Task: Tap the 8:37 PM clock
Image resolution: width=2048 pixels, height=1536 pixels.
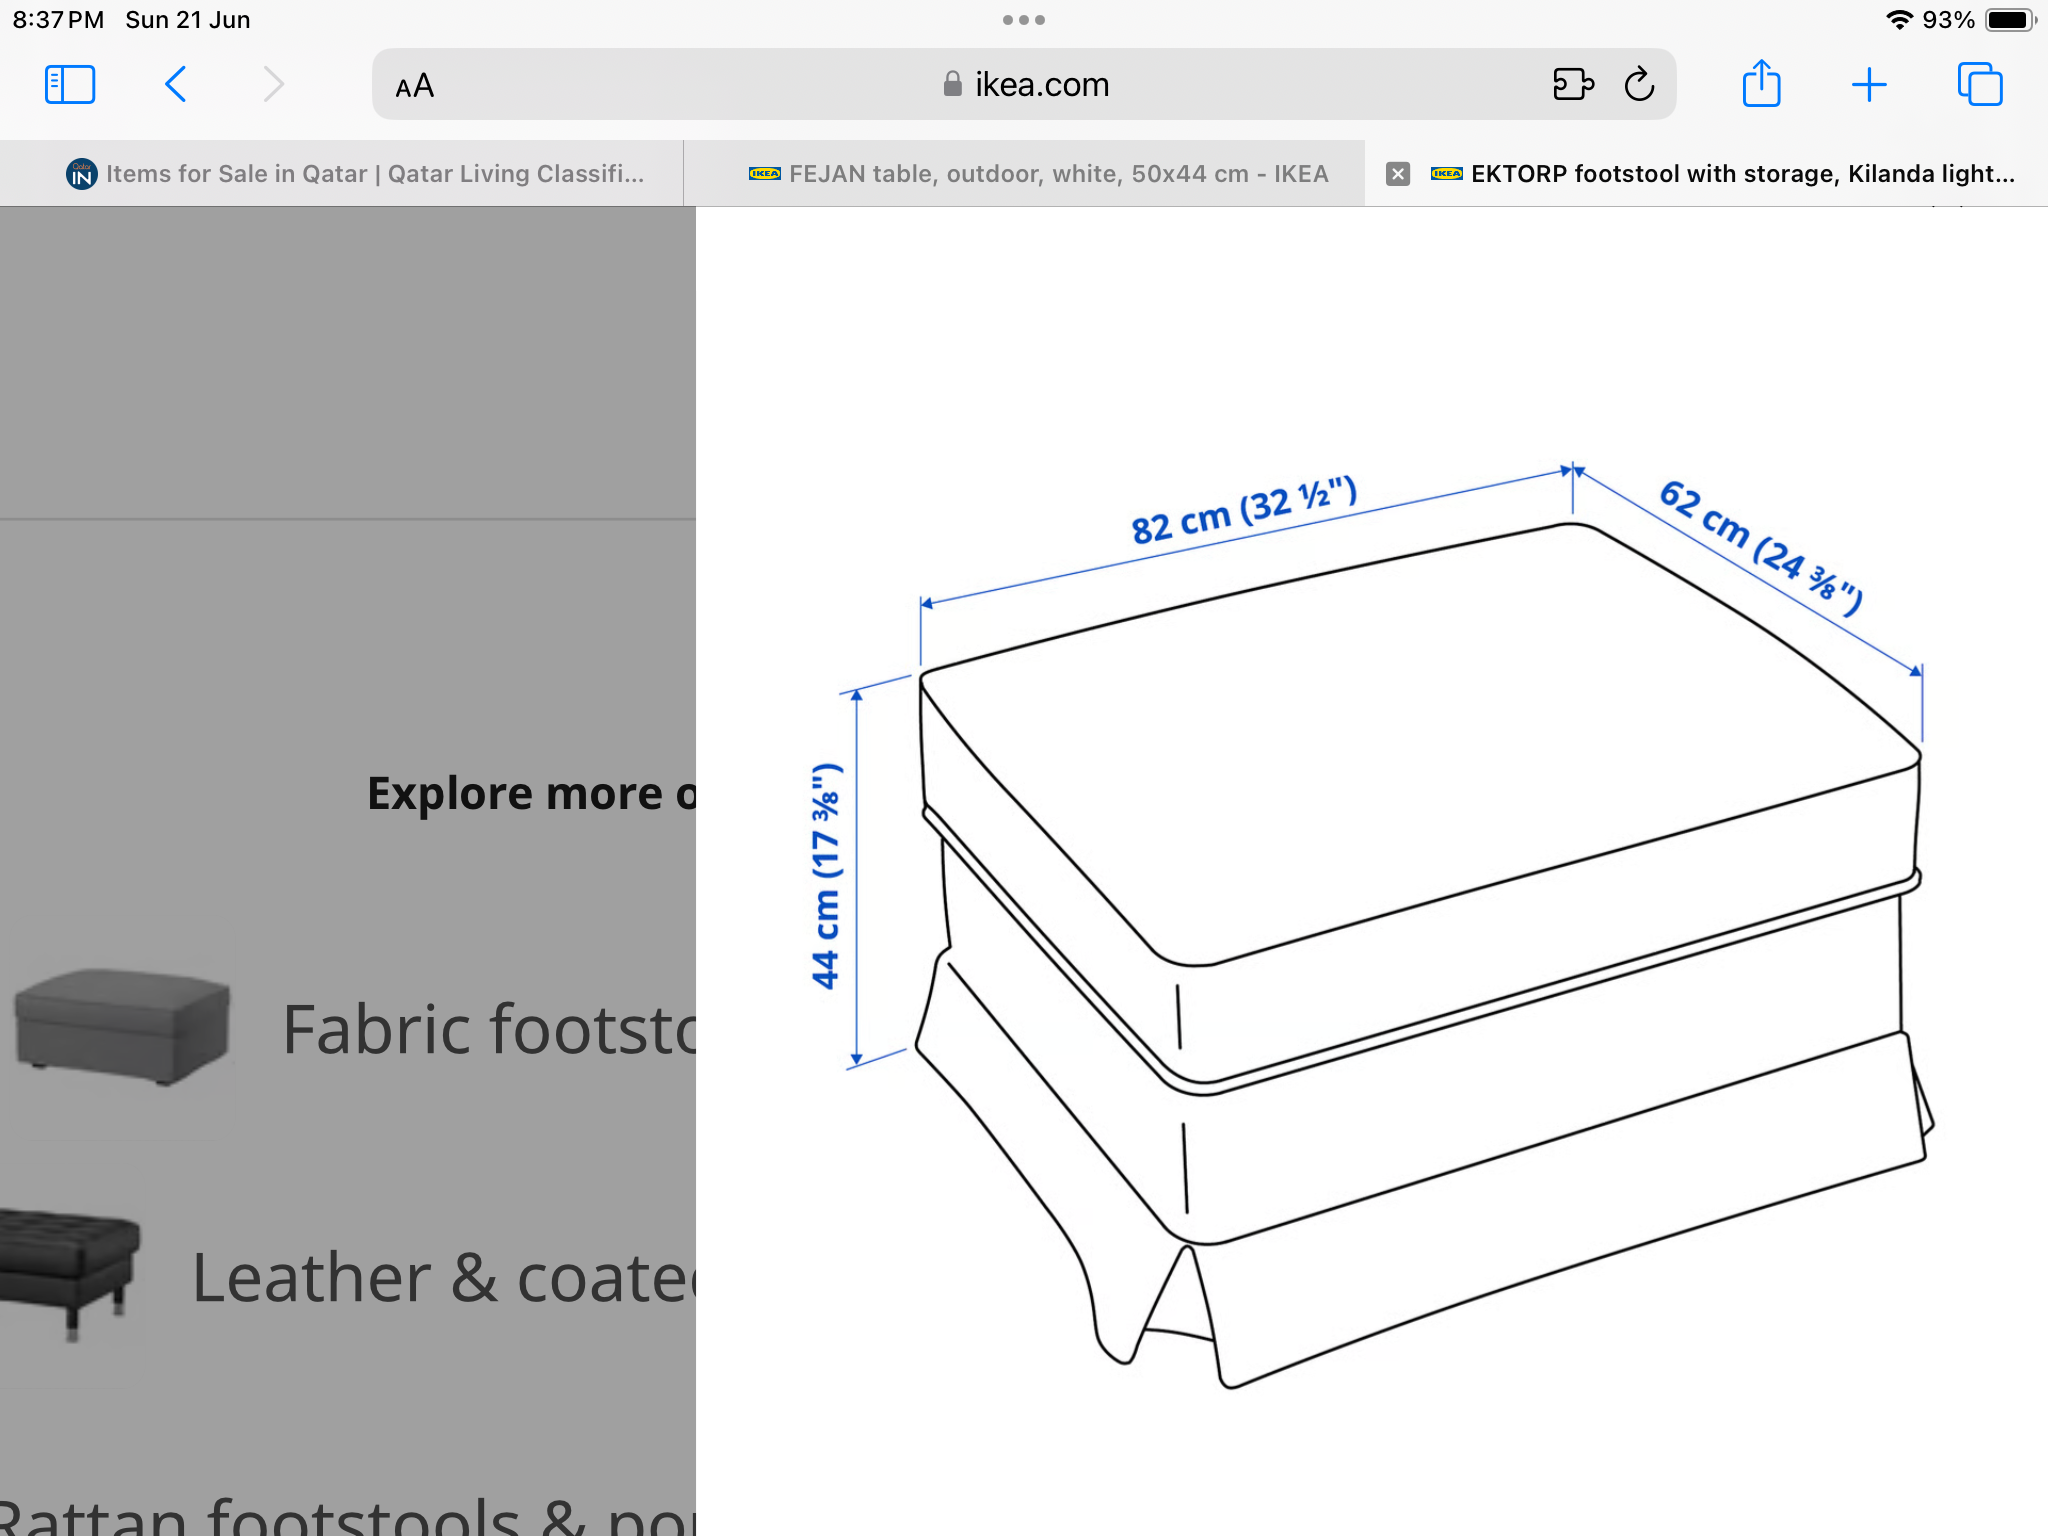Action: [x=58, y=20]
